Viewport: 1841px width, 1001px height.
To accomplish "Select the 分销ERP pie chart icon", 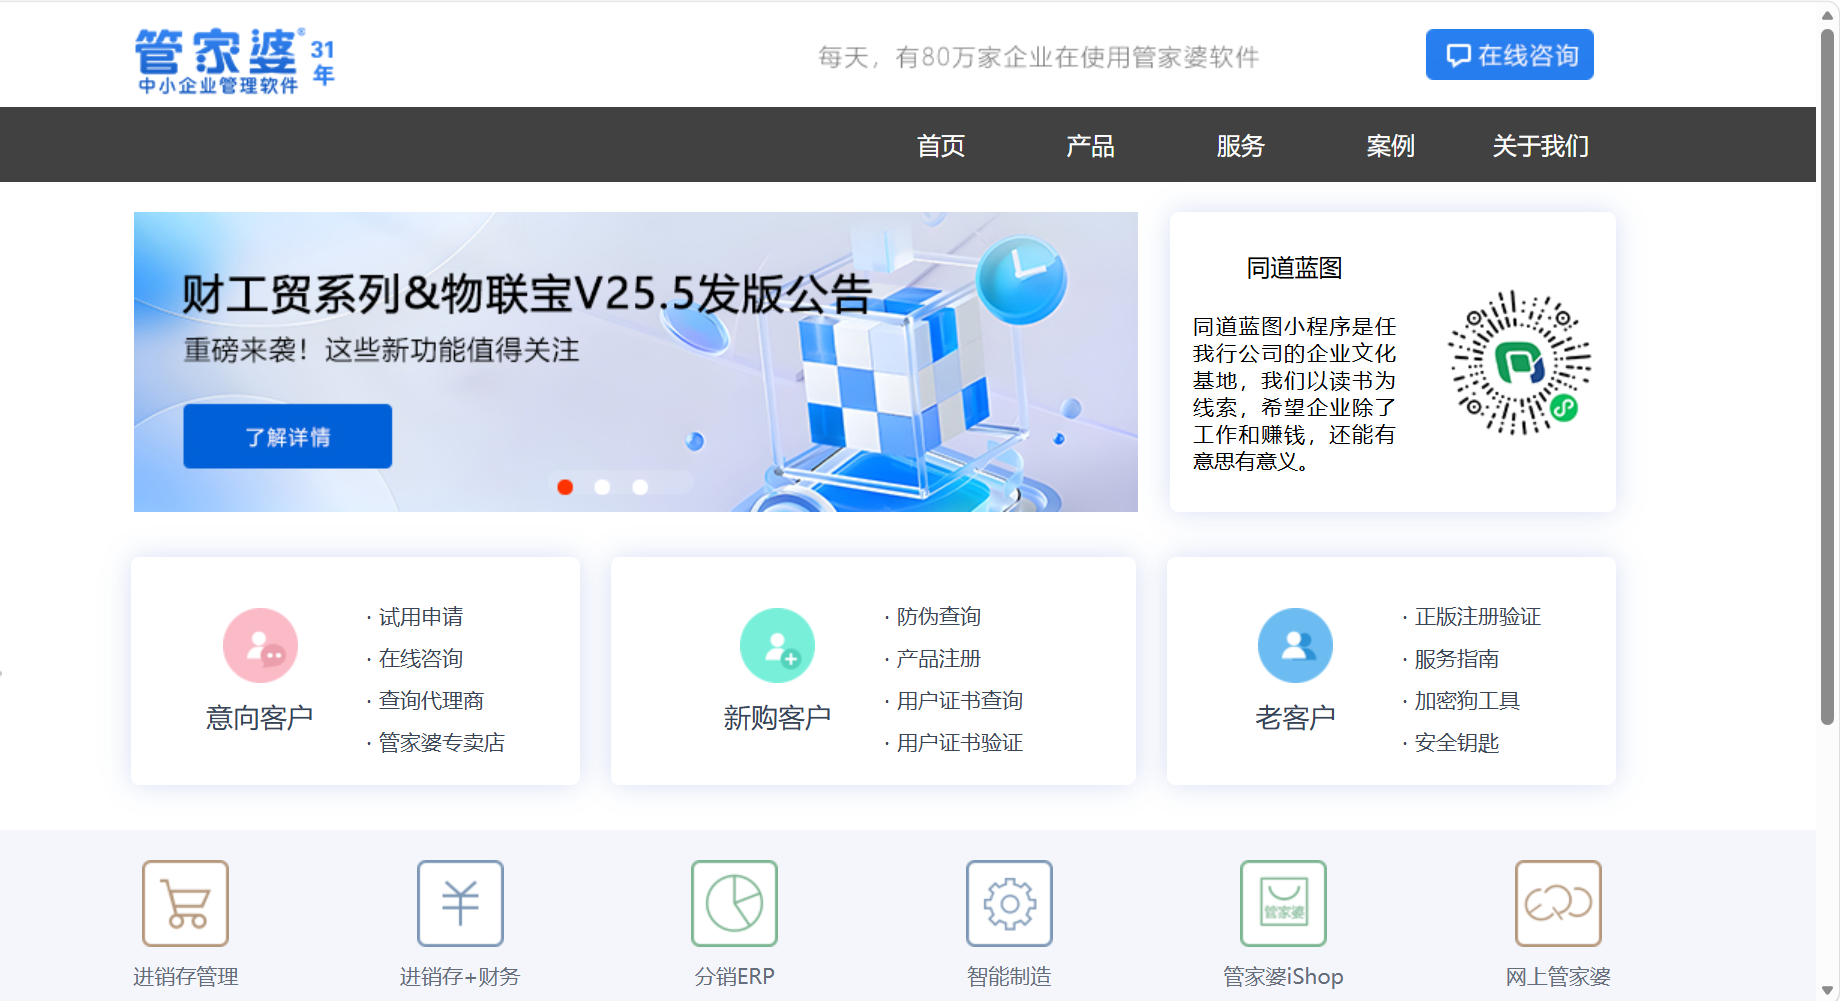I will tap(734, 903).
